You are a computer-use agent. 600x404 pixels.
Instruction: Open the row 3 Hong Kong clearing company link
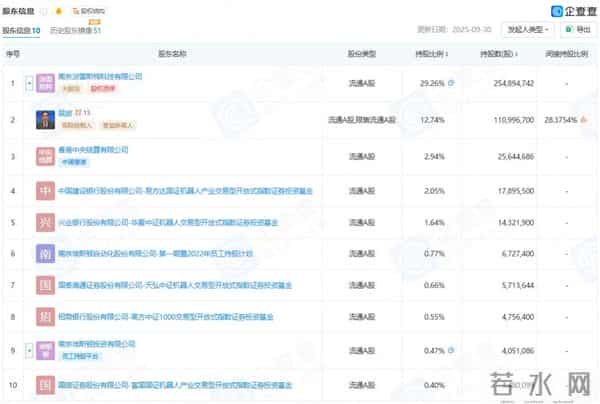(x=93, y=149)
